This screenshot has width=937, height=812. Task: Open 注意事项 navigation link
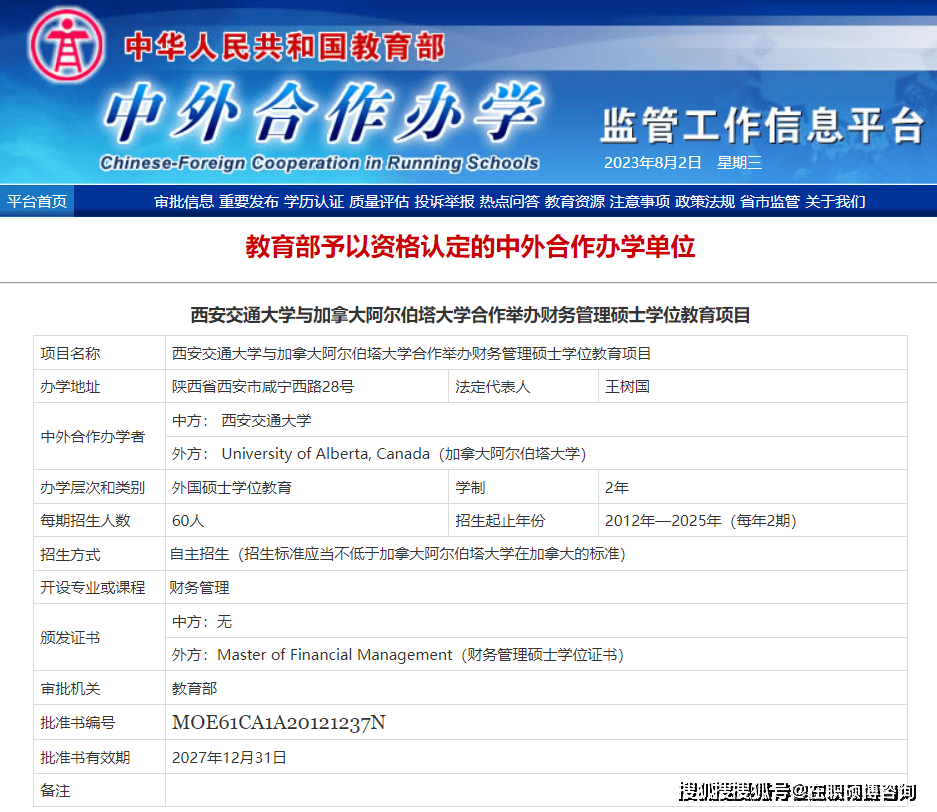point(639,202)
